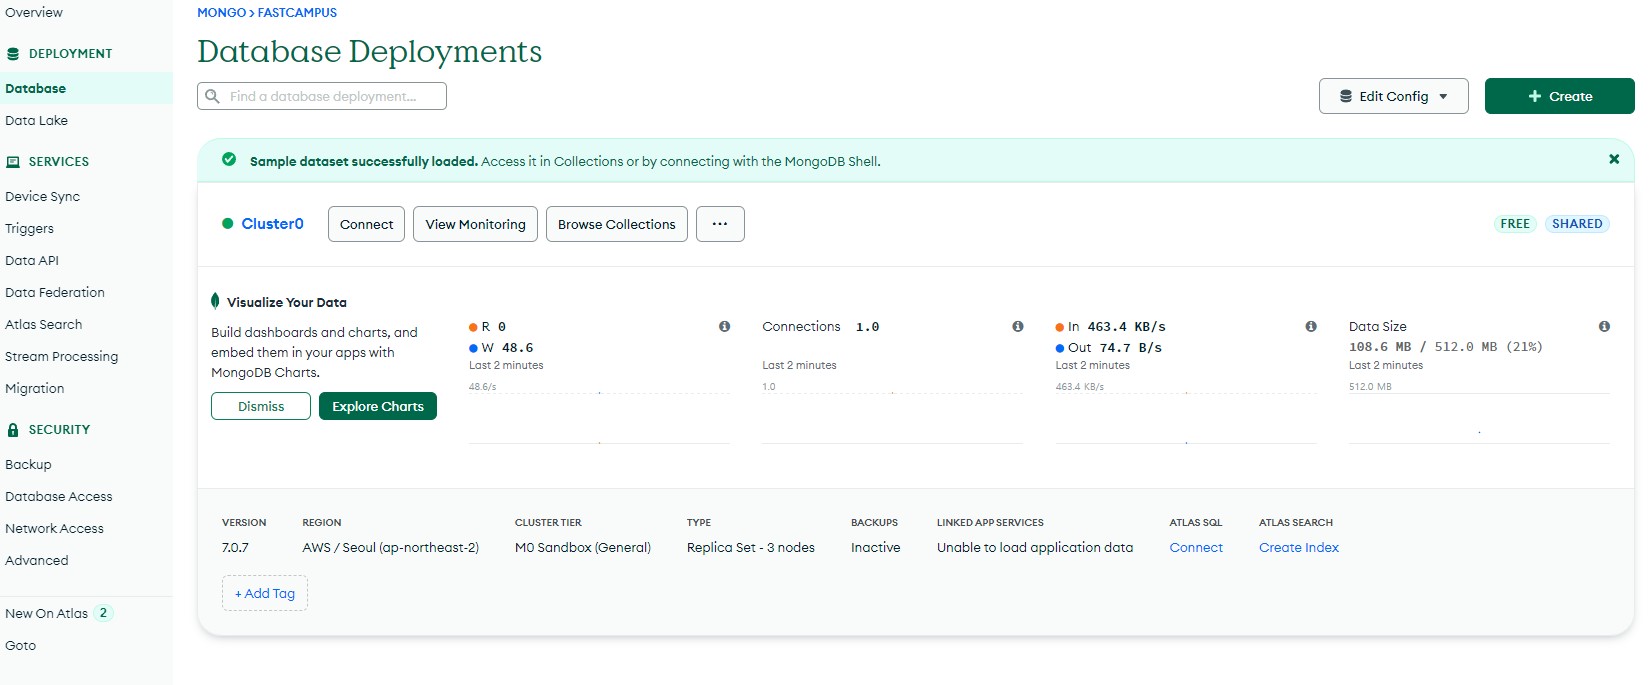Click the plus icon on Create button
Image resolution: width=1650 pixels, height=685 pixels.
click(1534, 96)
